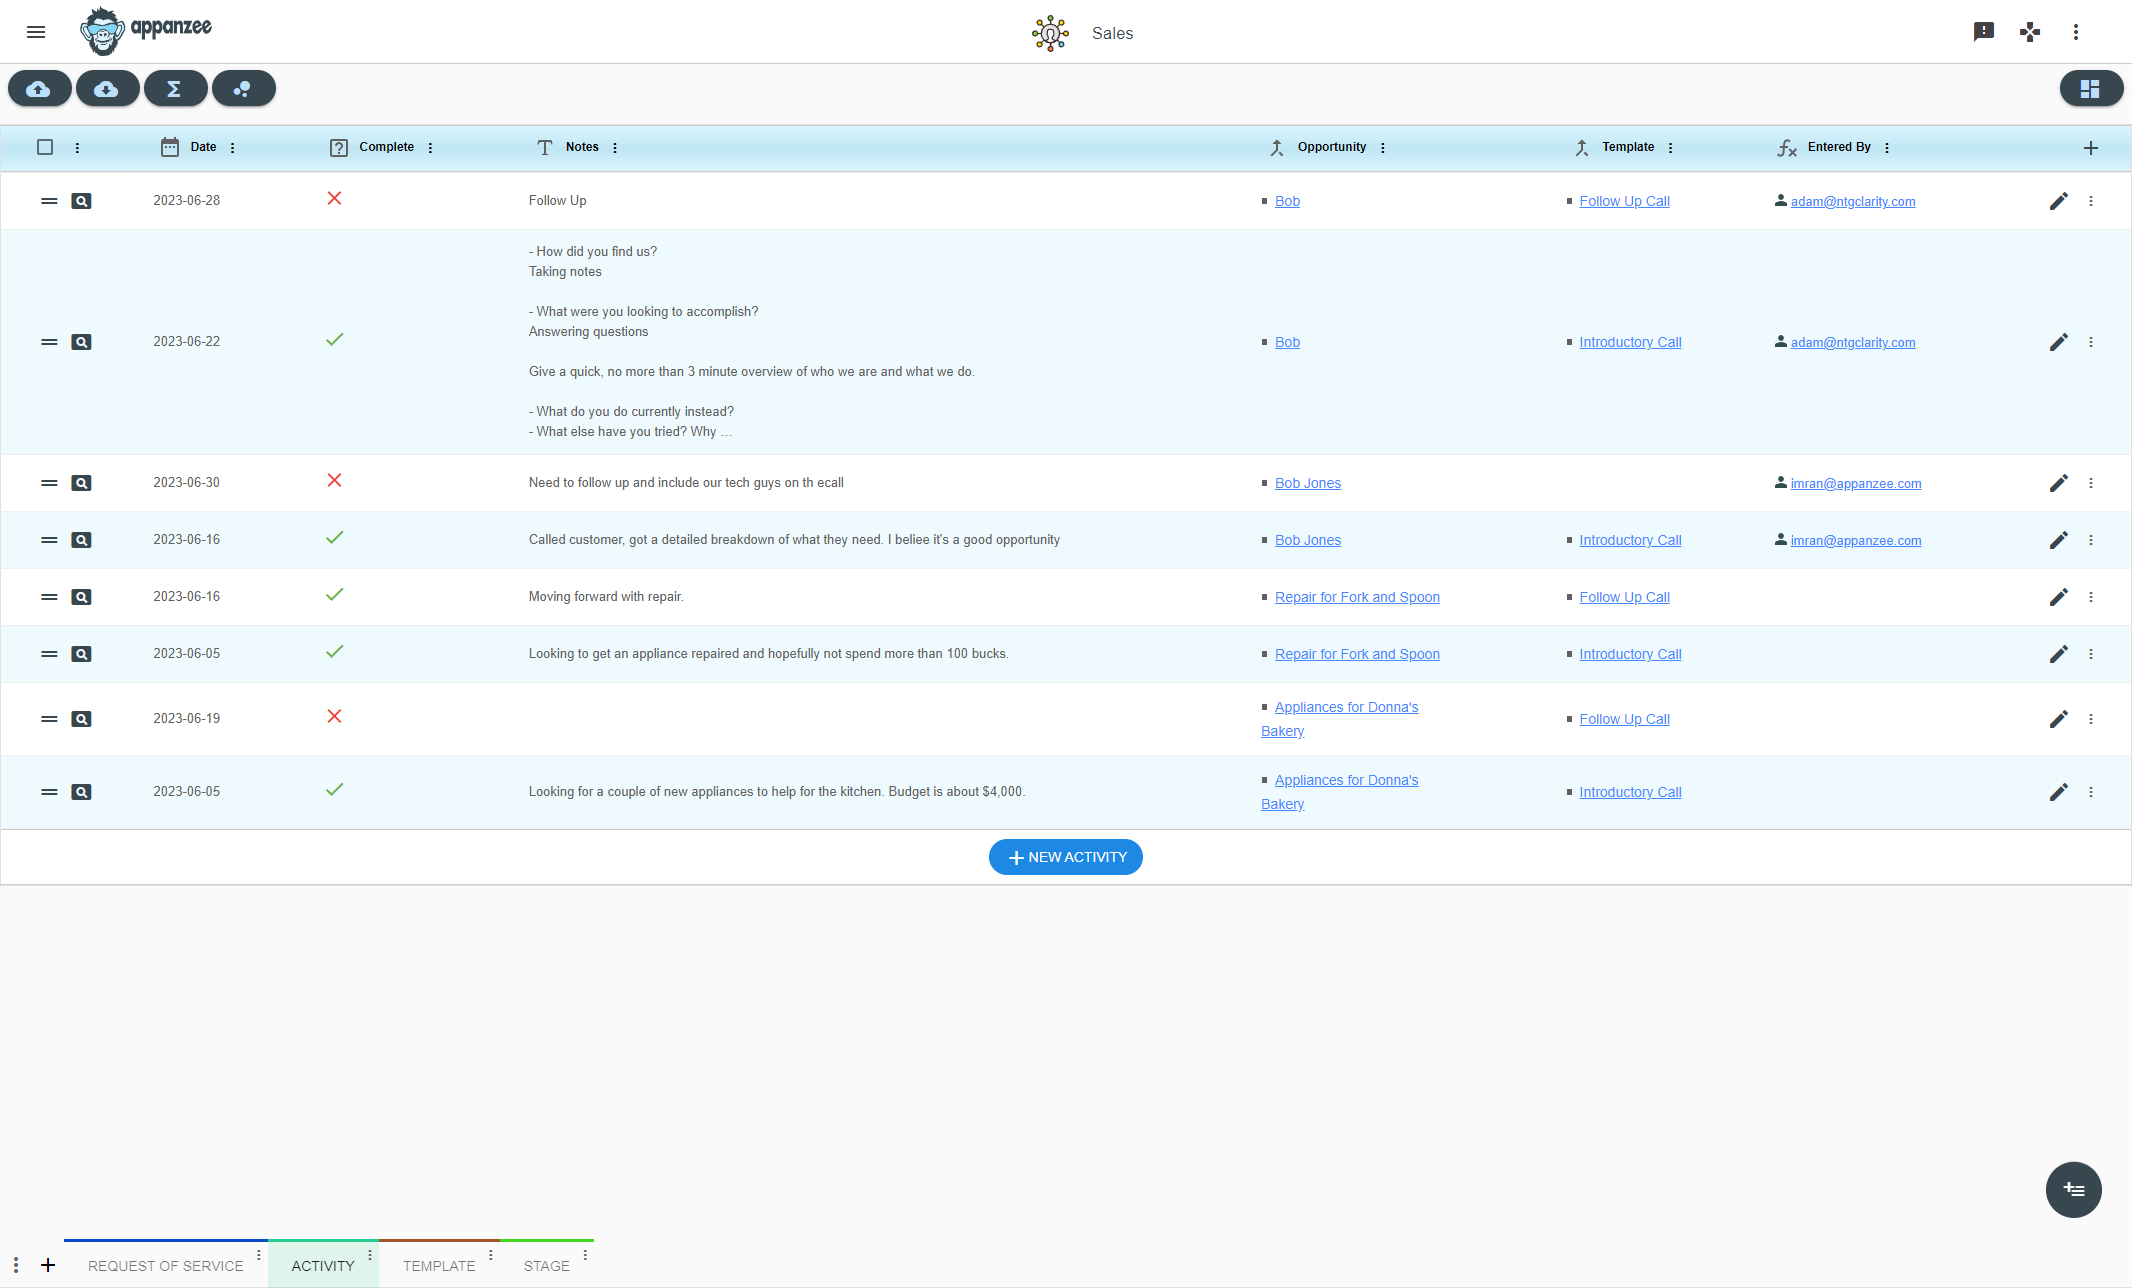Toggle Complete checkmark for Moving forward row
The height and width of the screenshot is (1288, 2132).
point(335,595)
